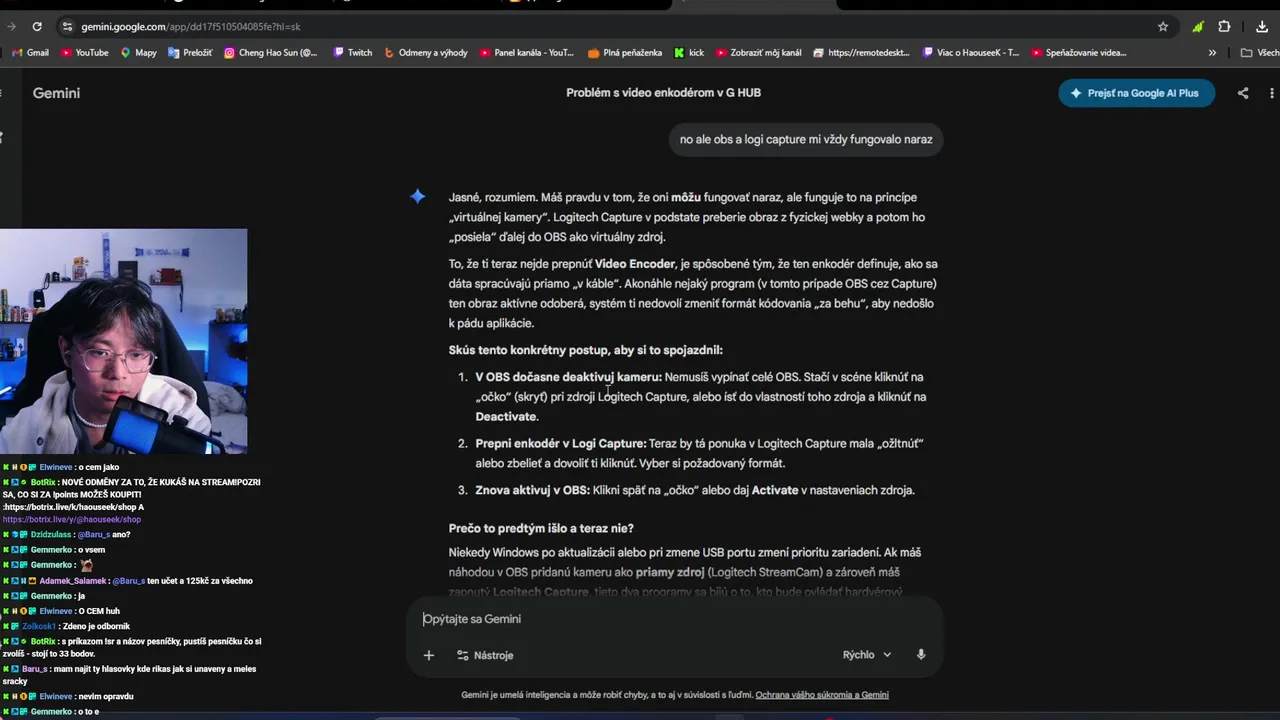The height and width of the screenshot is (720, 1280).
Task: Reload the page with the browser refresh icon
Action: [37, 27]
